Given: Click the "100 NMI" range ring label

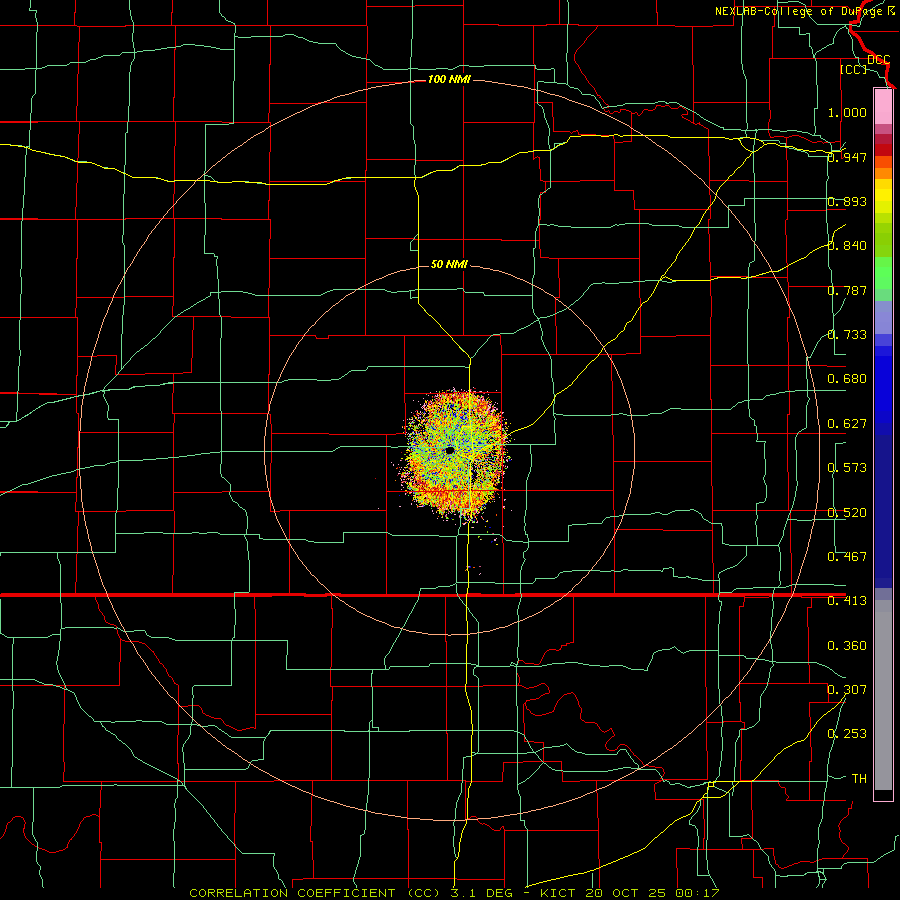Looking at the screenshot, I should click(x=449, y=79).
